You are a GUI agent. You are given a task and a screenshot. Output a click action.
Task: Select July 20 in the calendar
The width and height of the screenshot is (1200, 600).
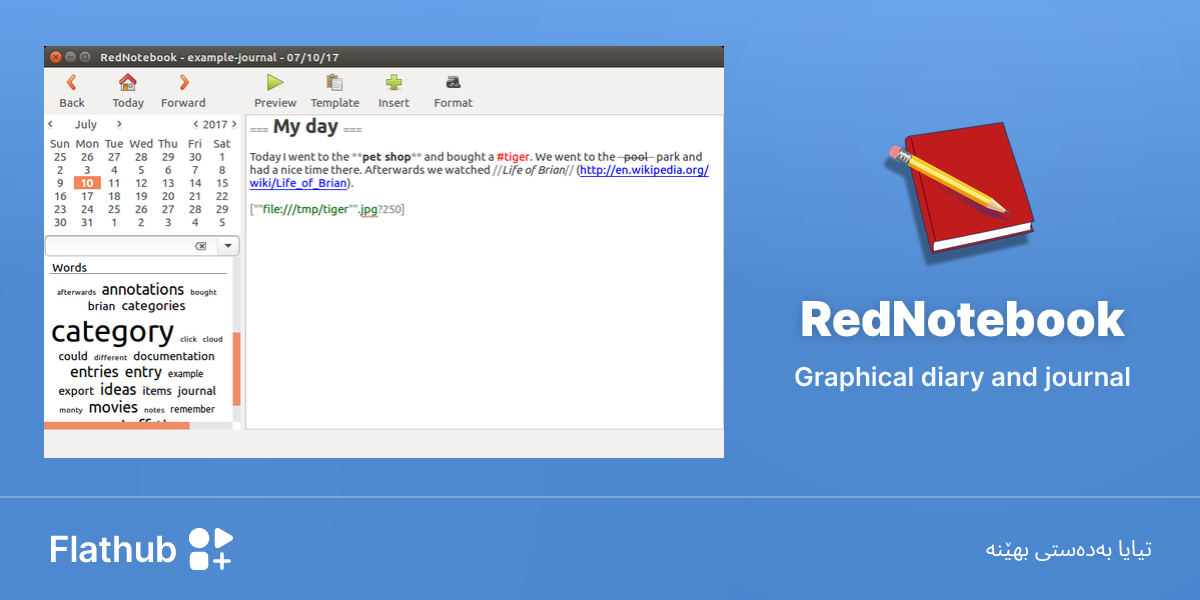[x=168, y=196]
